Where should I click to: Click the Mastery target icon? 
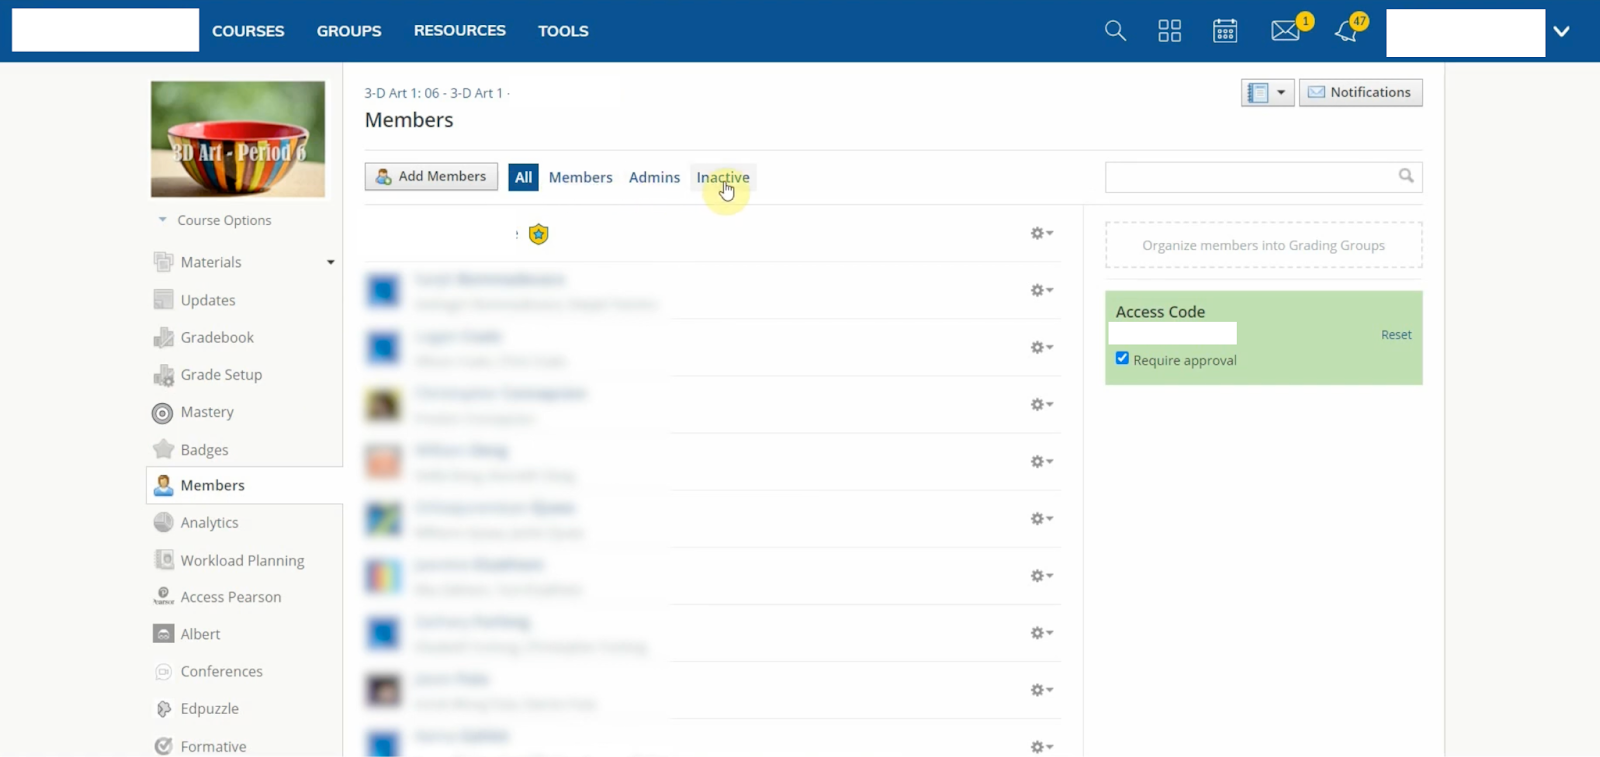tap(163, 413)
